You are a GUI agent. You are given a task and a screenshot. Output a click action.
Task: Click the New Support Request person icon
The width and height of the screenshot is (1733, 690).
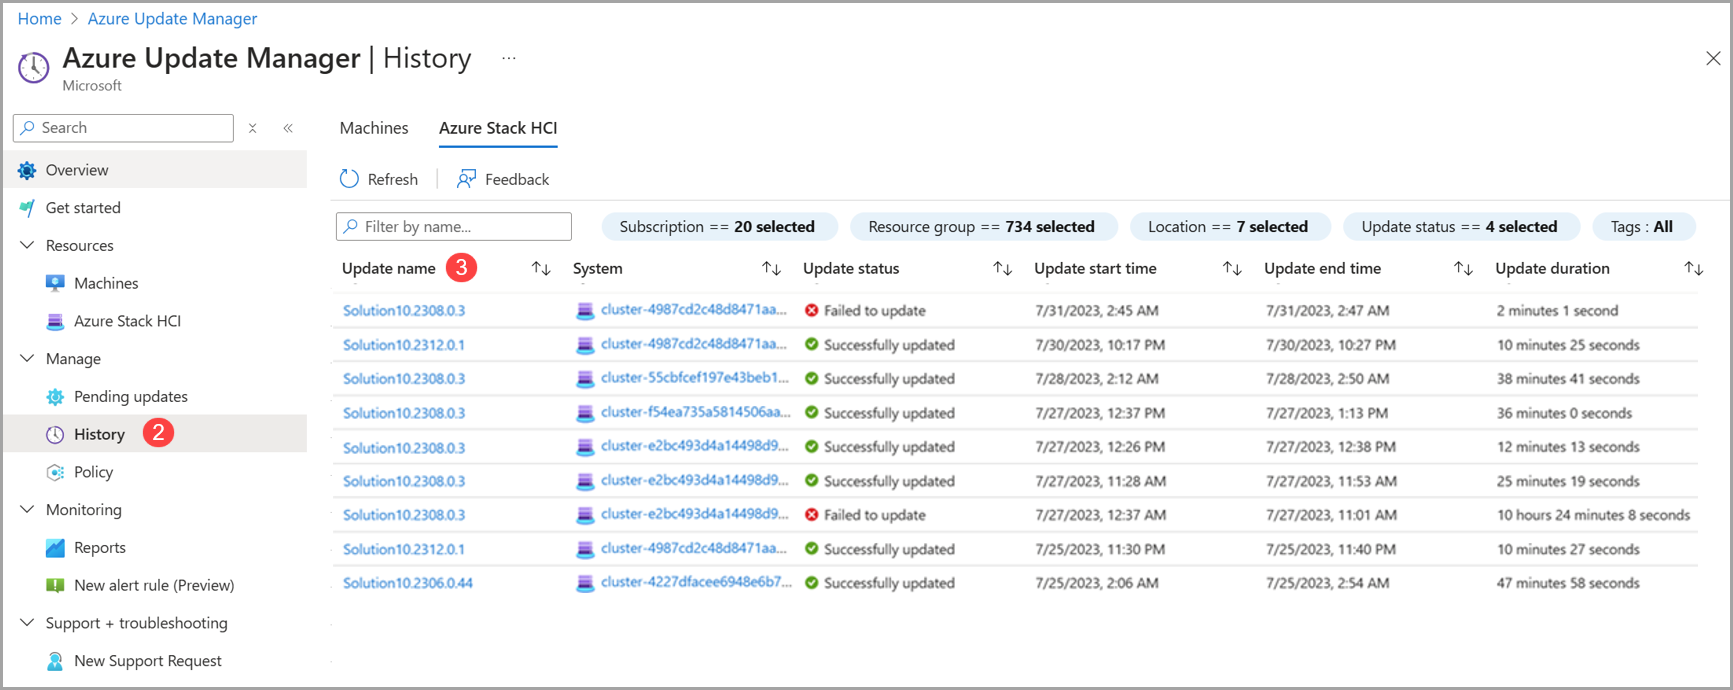click(x=55, y=661)
